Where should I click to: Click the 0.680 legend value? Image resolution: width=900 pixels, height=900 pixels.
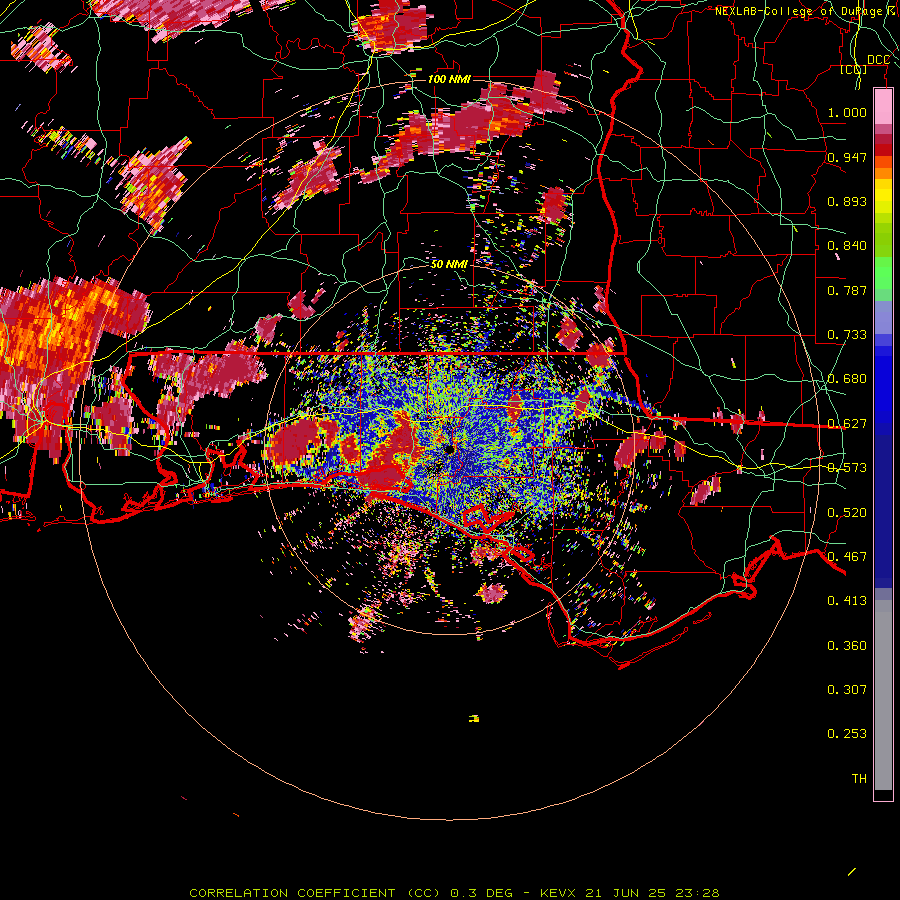point(847,379)
